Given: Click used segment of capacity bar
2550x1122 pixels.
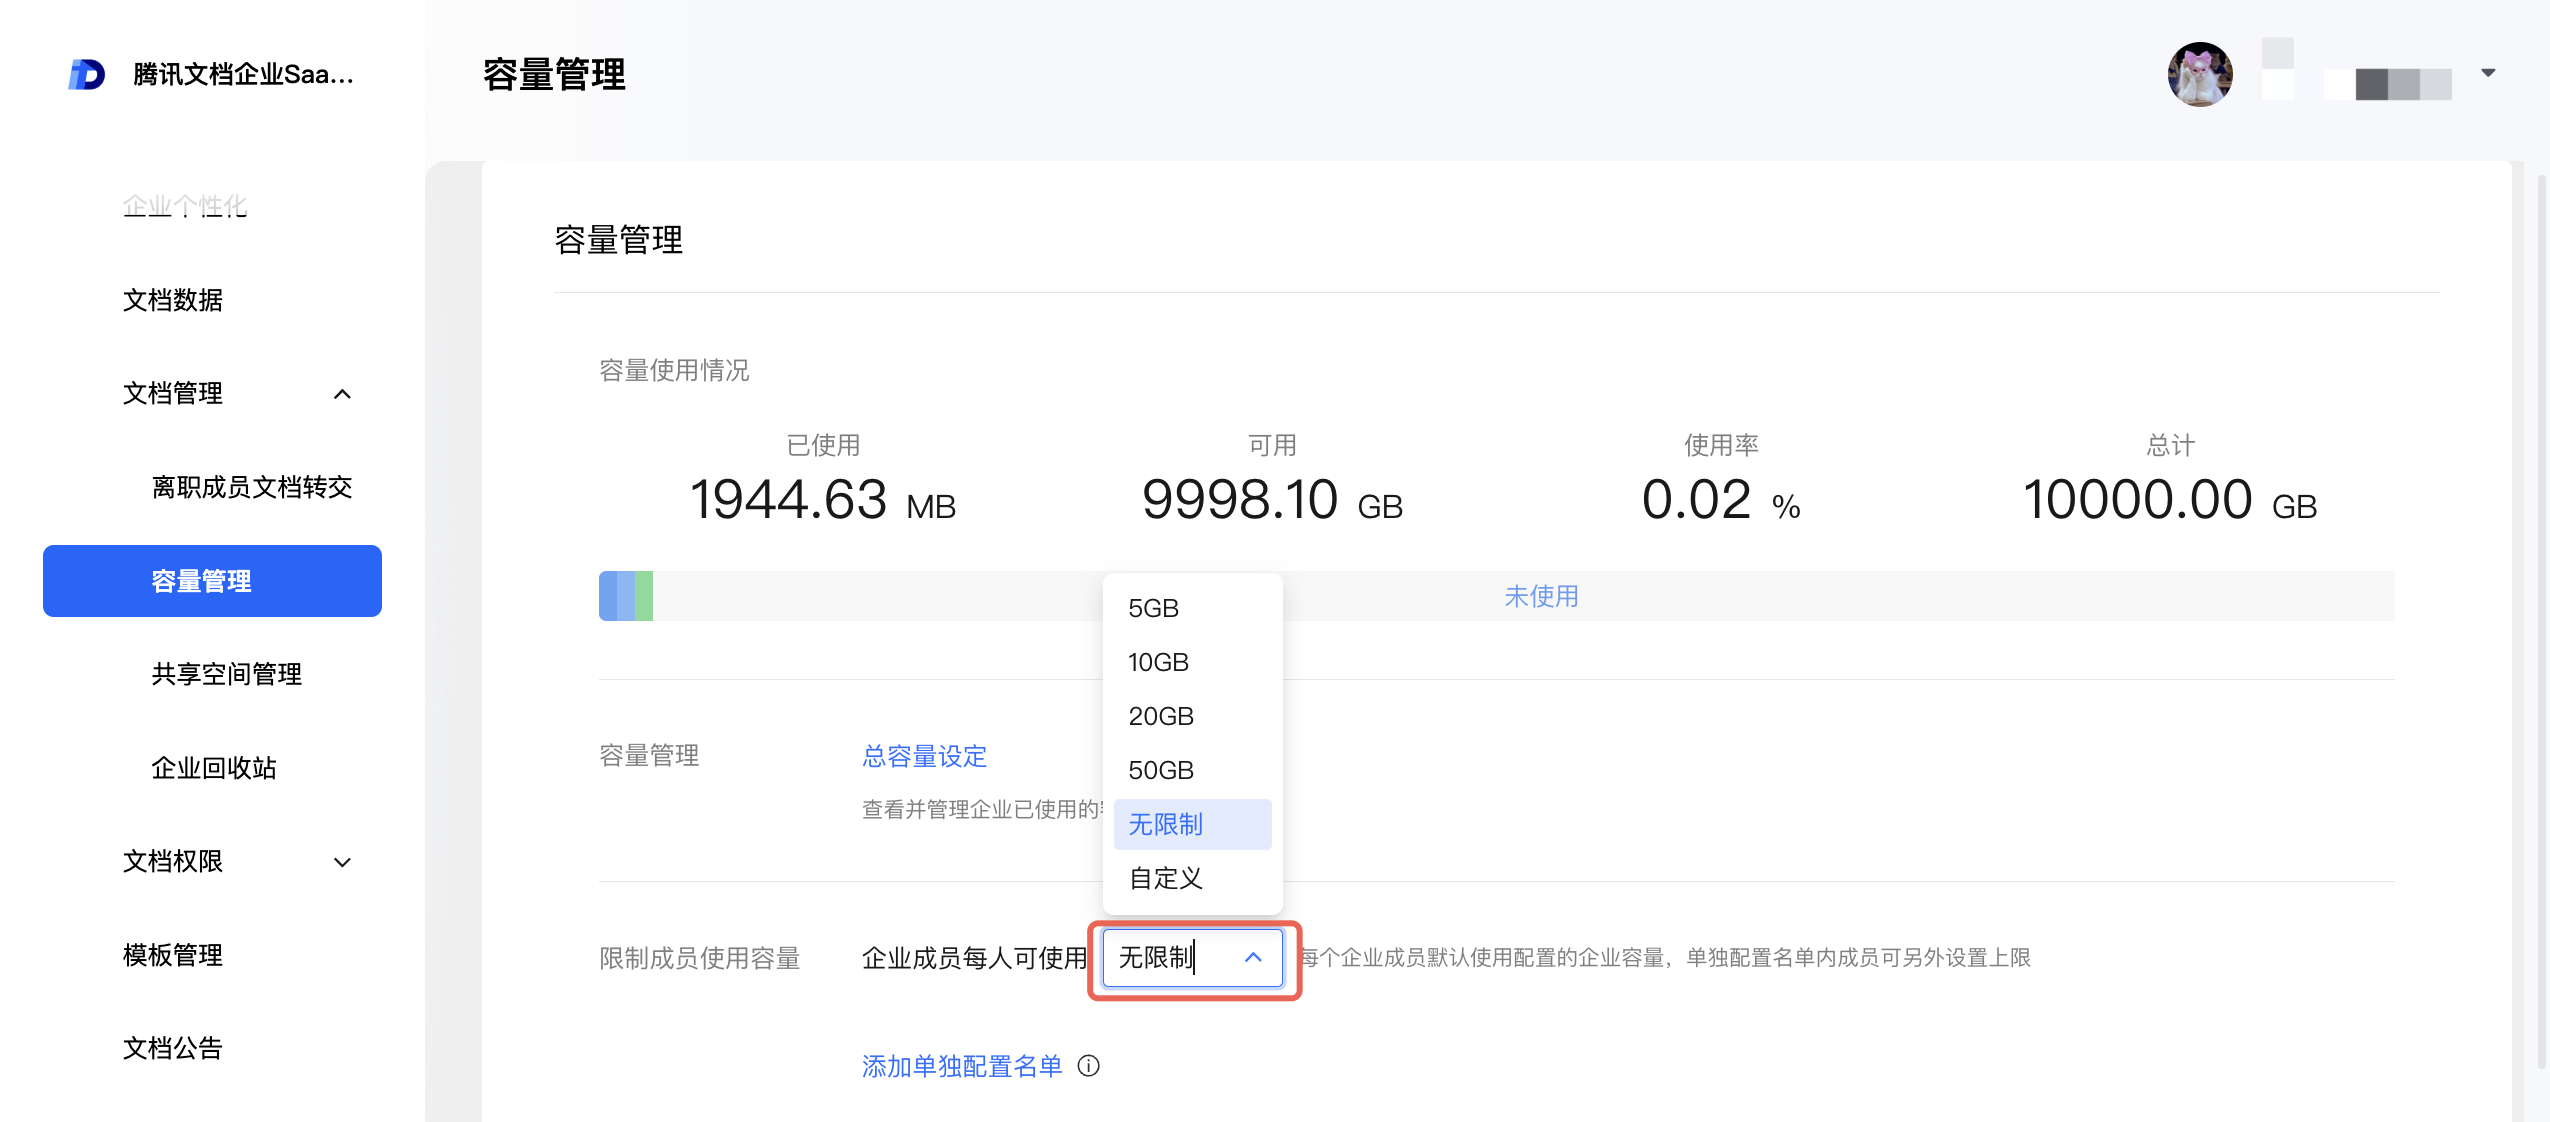Looking at the screenshot, I should [x=625, y=596].
